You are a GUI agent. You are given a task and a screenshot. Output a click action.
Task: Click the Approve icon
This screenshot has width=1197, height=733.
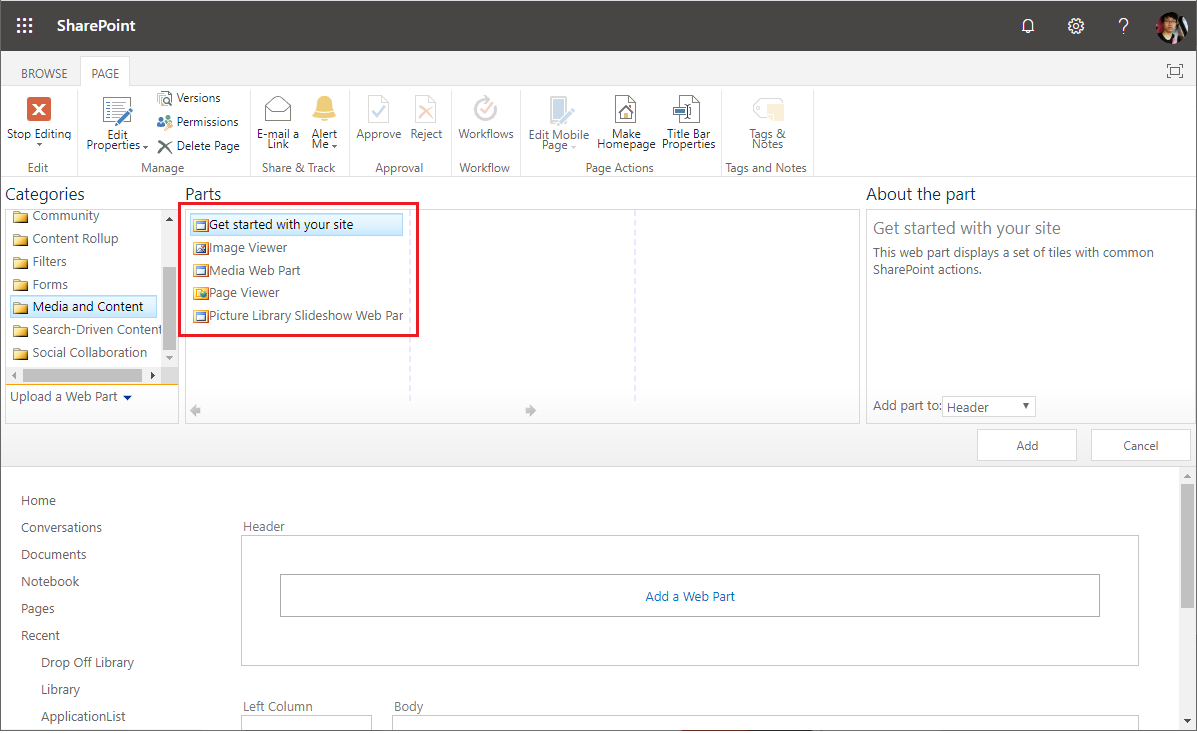tap(379, 108)
